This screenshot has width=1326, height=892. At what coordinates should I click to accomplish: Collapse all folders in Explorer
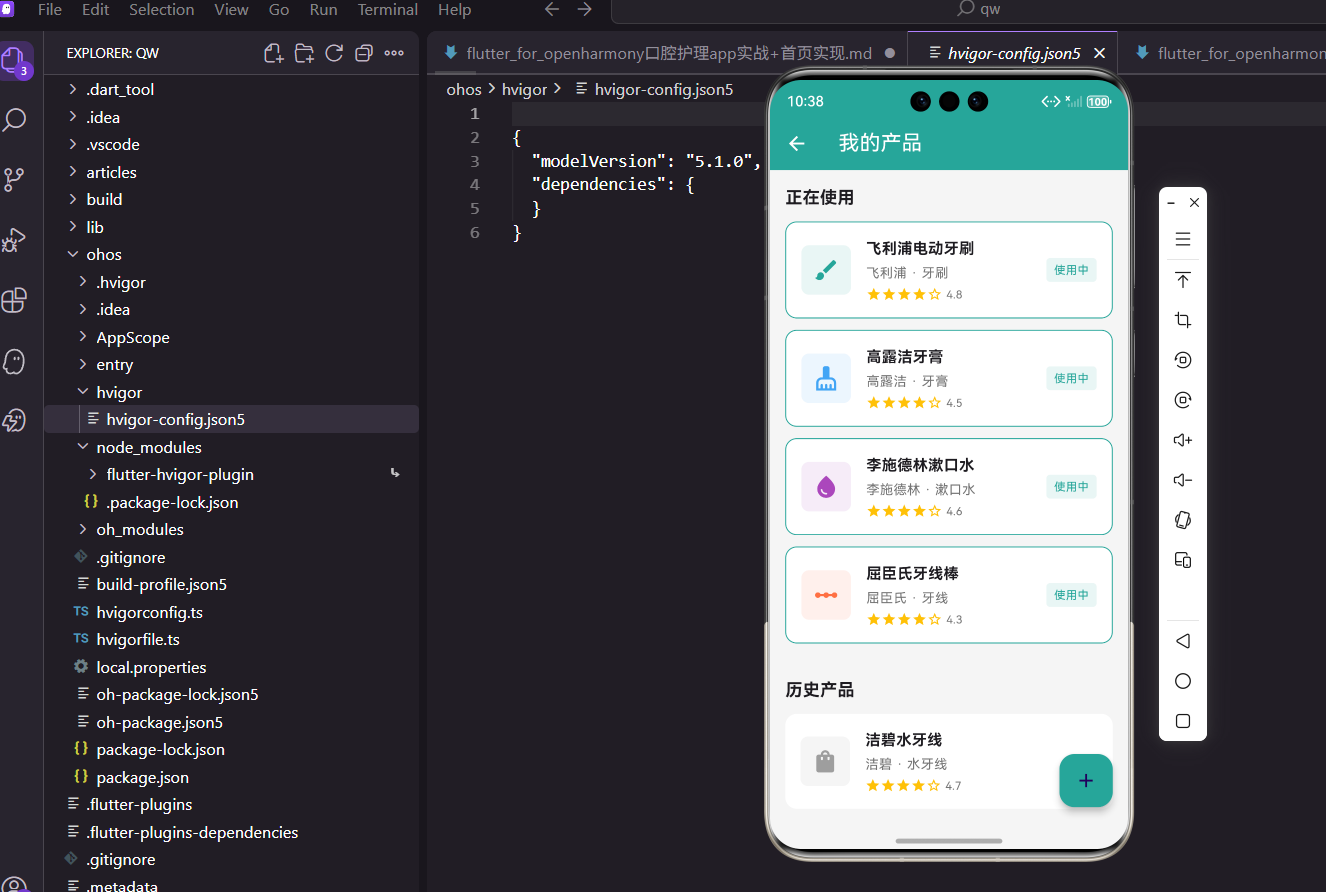(x=364, y=53)
